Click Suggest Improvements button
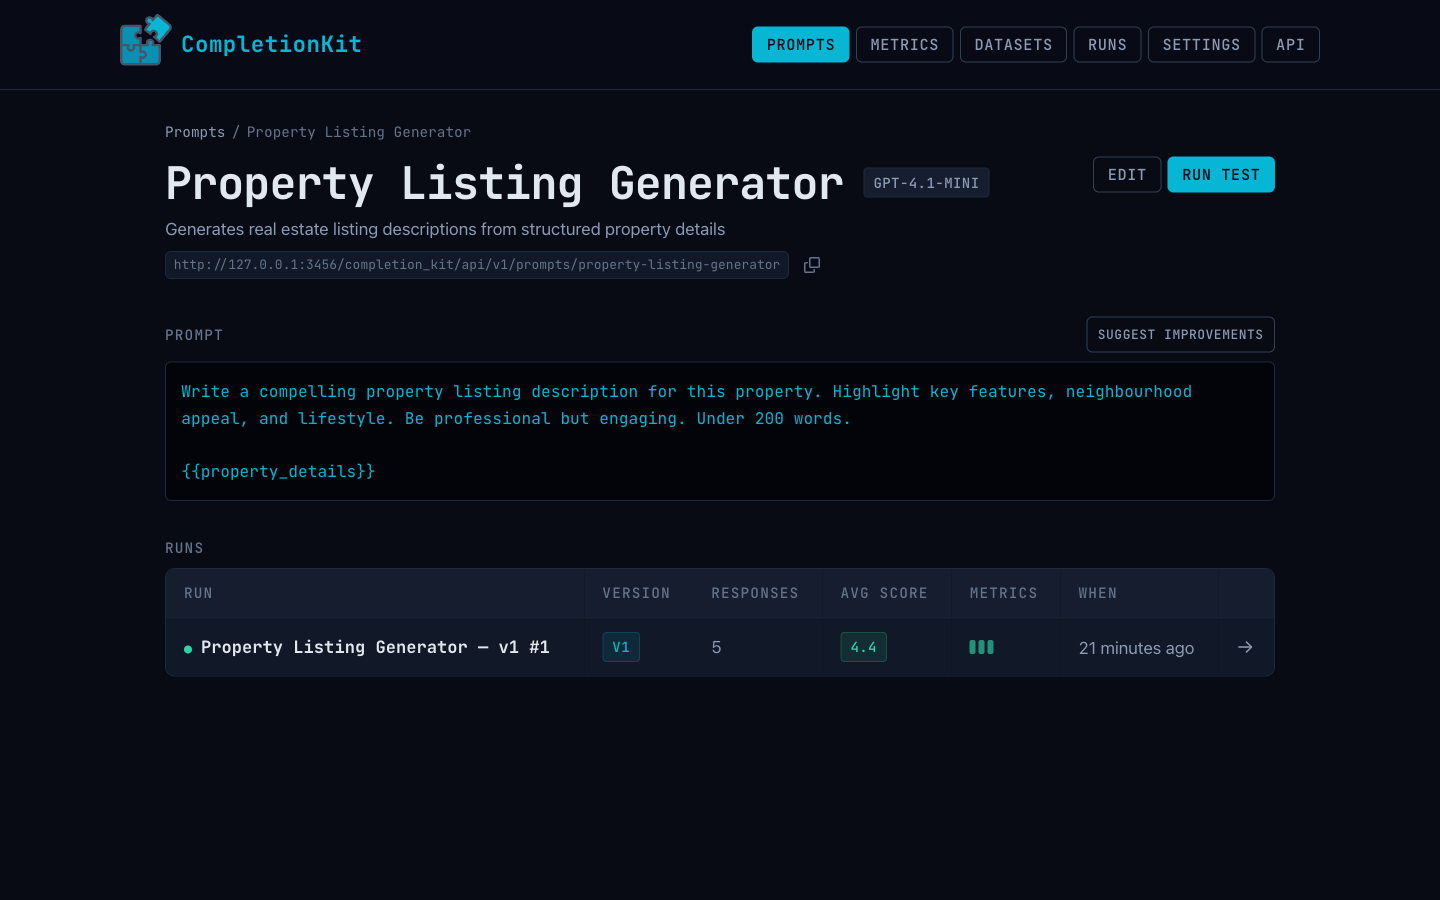This screenshot has height=900, width=1440. [1180, 335]
